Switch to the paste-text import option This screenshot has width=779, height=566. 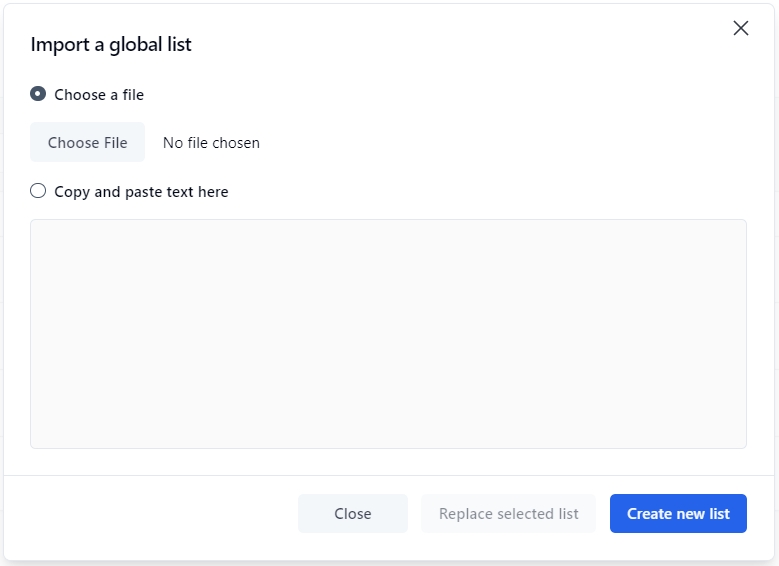[38, 191]
